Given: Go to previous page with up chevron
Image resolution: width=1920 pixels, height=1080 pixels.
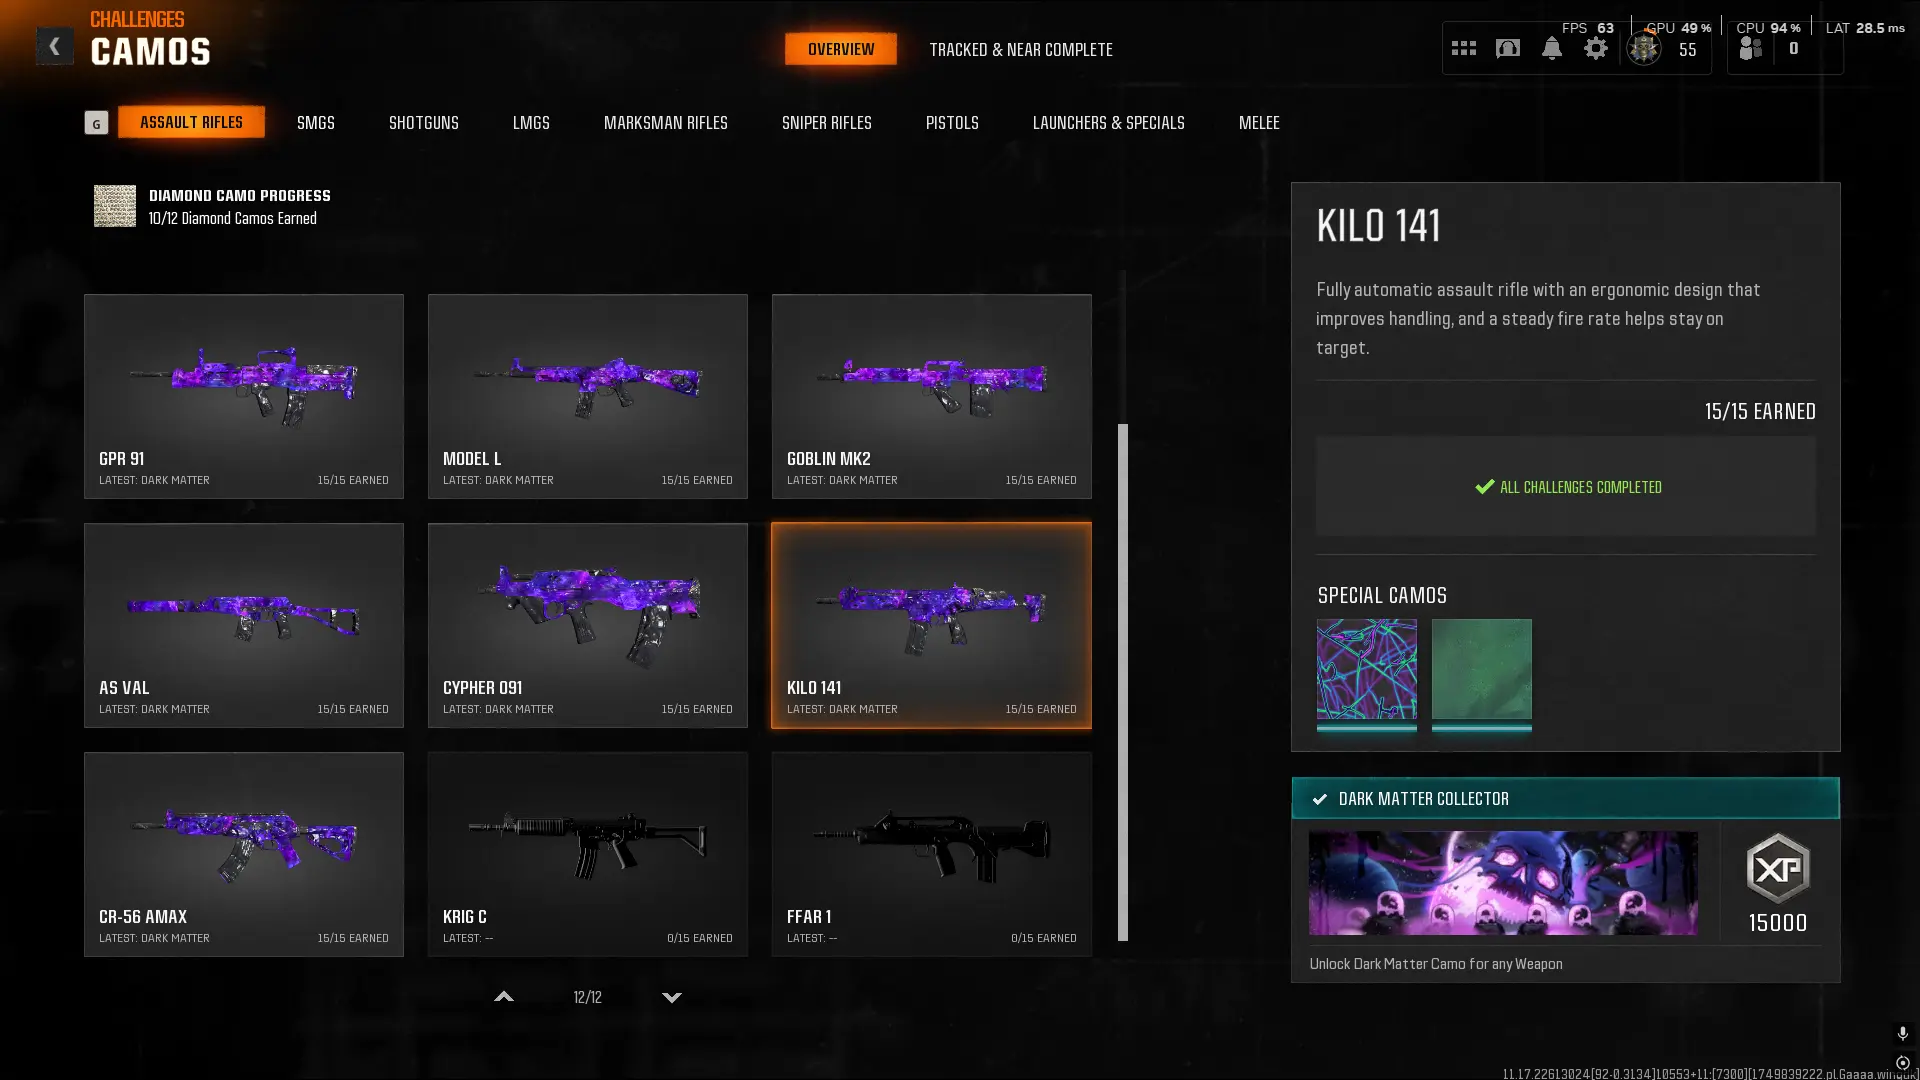Looking at the screenshot, I should [x=504, y=997].
